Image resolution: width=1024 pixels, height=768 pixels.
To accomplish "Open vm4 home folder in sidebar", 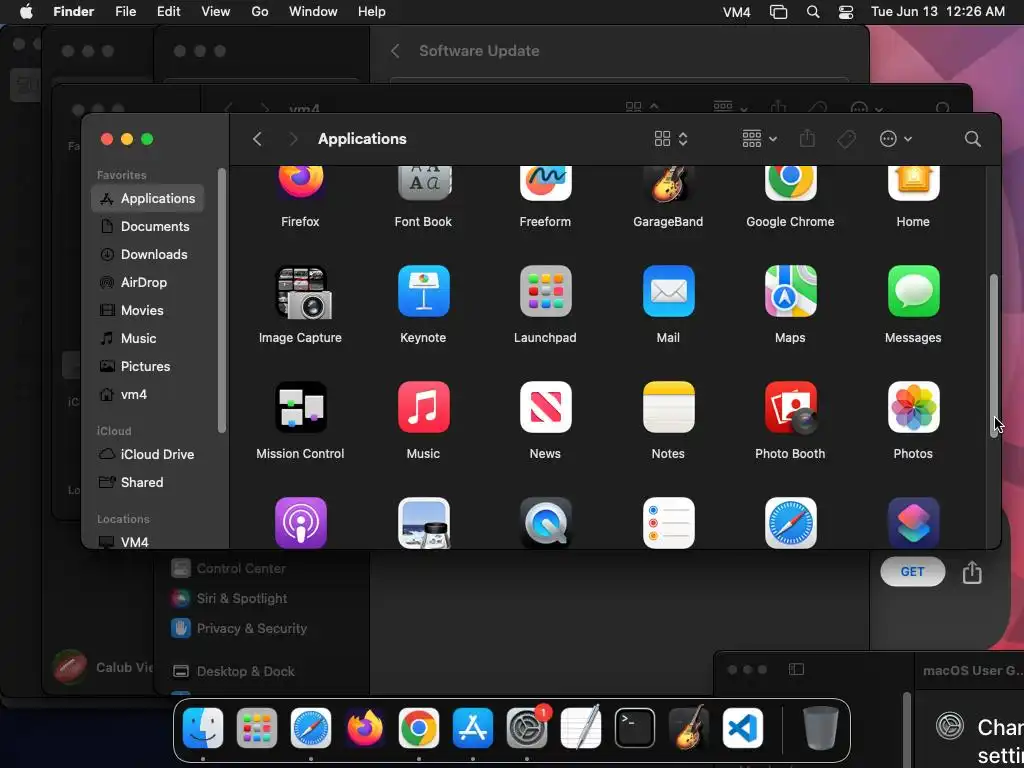I will click(x=148, y=394).
